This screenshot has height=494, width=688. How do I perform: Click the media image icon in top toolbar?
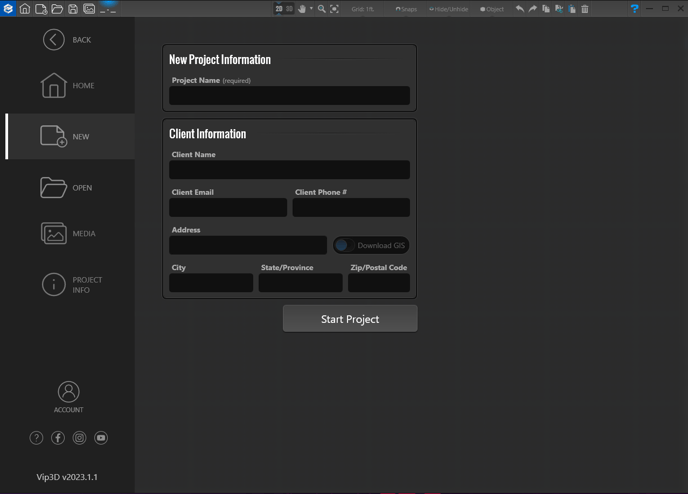point(89,9)
